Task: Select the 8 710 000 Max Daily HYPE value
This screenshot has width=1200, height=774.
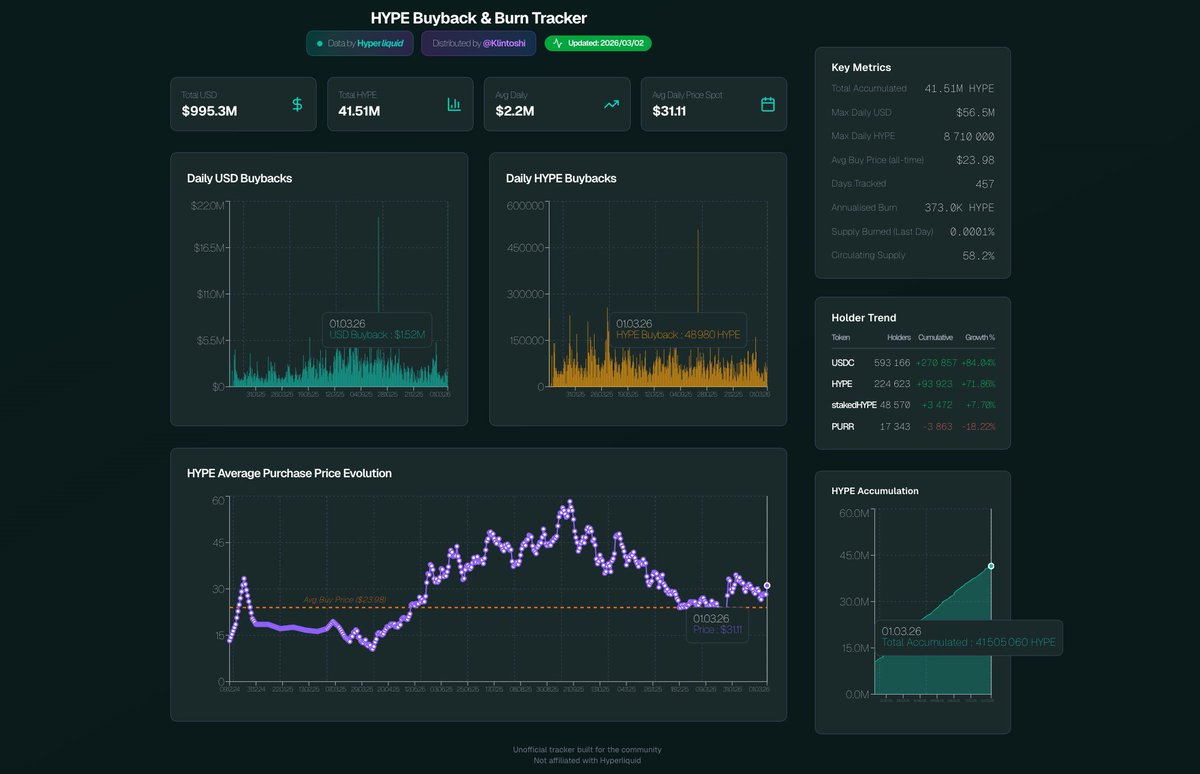Action: pyautogui.click(x=969, y=136)
